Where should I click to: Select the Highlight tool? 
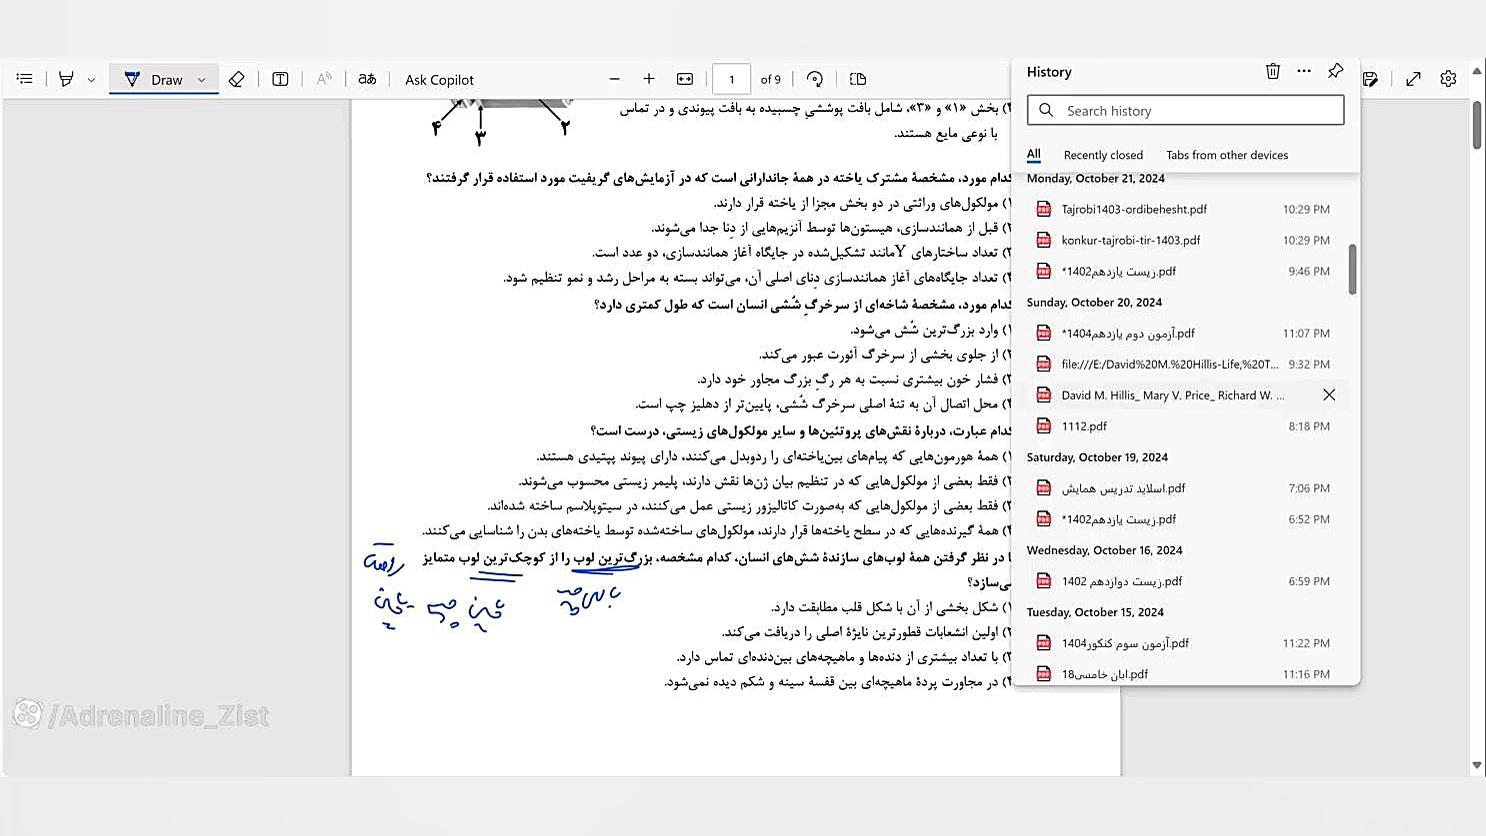pyautogui.click(x=66, y=79)
